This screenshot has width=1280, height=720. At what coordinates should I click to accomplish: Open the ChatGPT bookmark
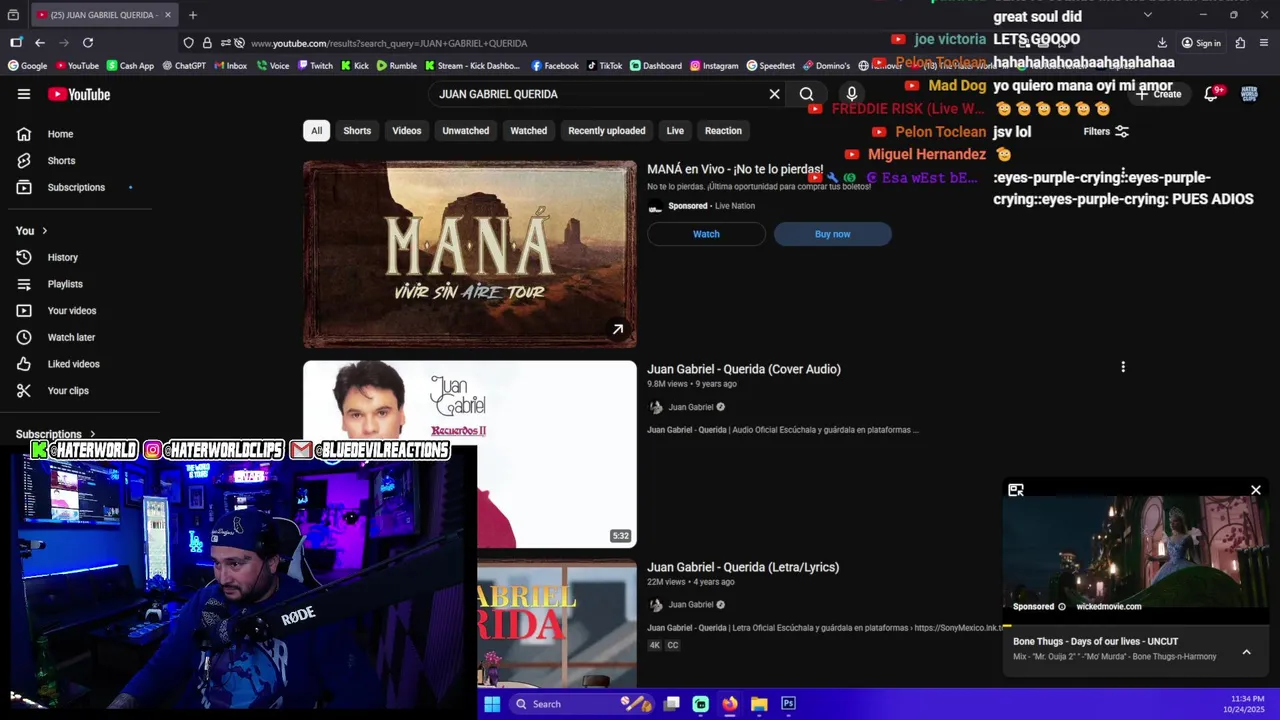183,66
